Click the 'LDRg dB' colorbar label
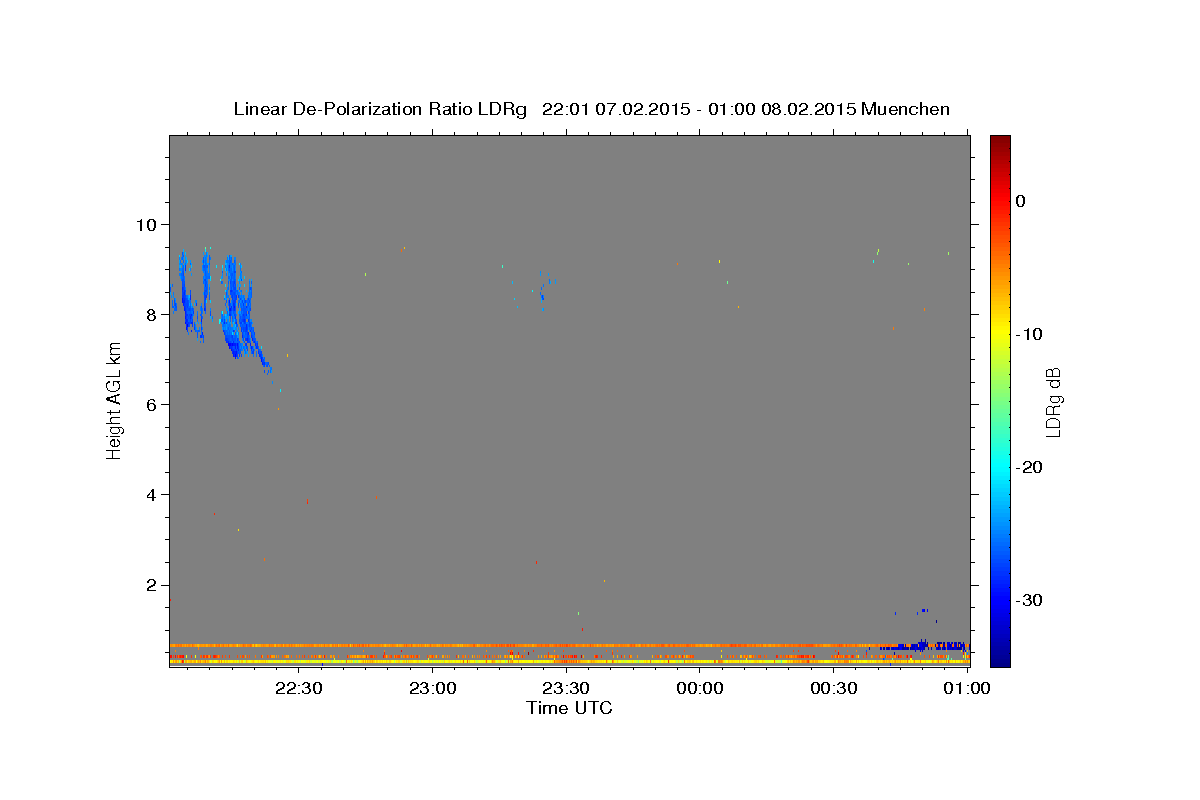The image size is (1200, 800). (x=1052, y=401)
